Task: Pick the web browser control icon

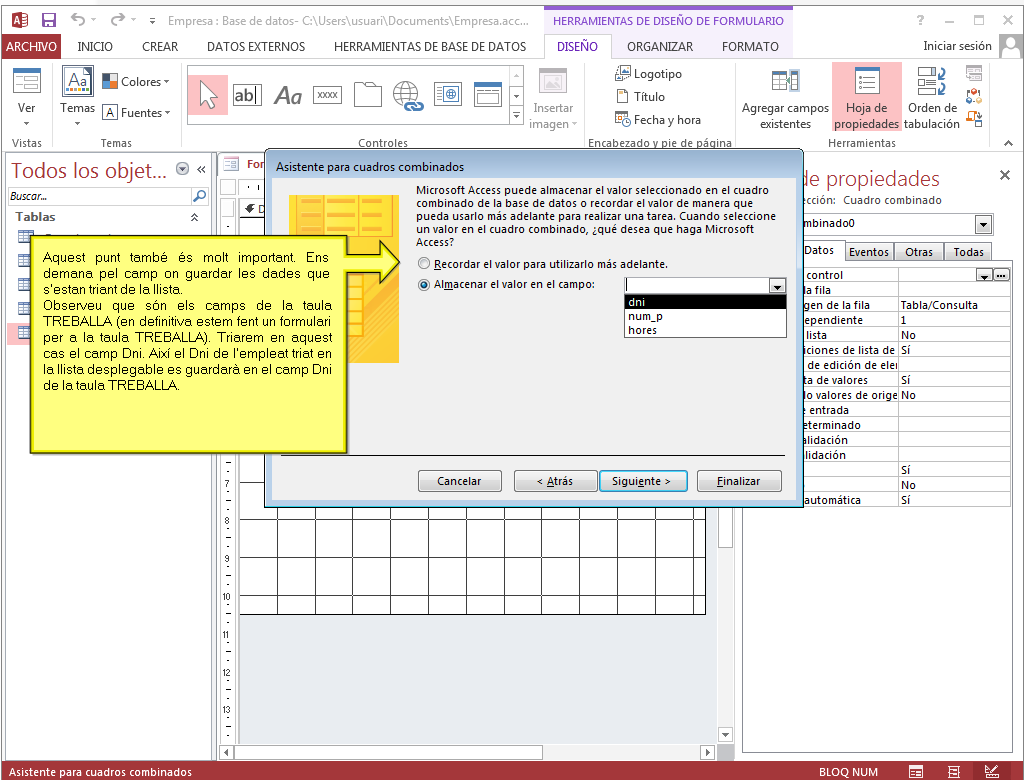Action: (448, 95)
